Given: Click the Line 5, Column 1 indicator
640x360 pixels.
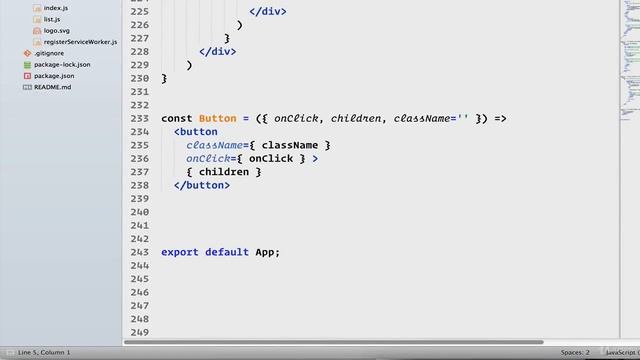Looking at the screenshot, I should (44, 352).
